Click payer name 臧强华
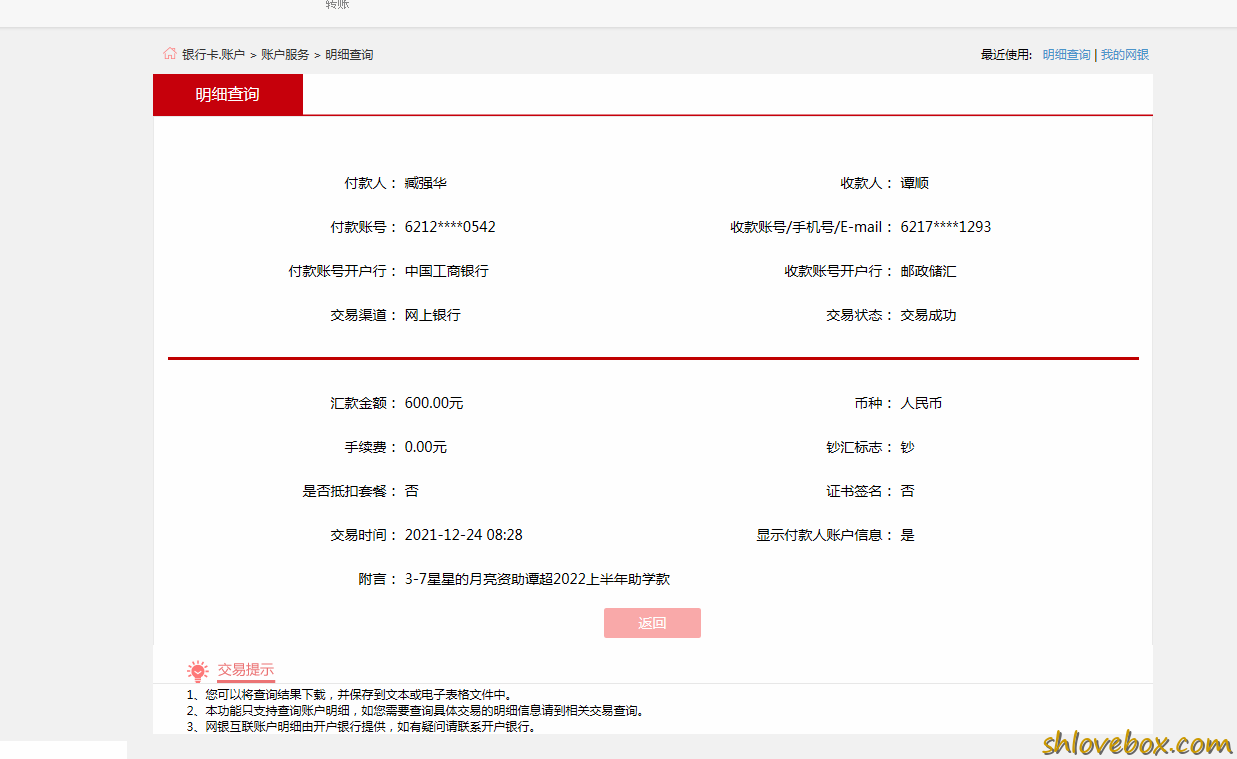Image resolution: width=1237 pixels, height=759 pixels. tap(426, 183)
